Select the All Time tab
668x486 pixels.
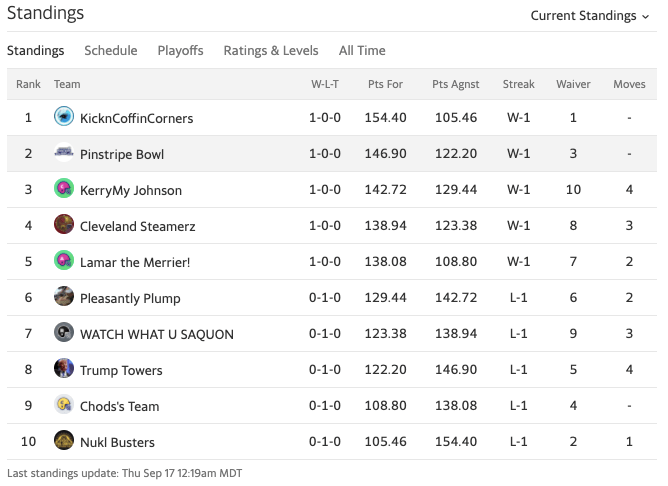[x=362, y=50]
